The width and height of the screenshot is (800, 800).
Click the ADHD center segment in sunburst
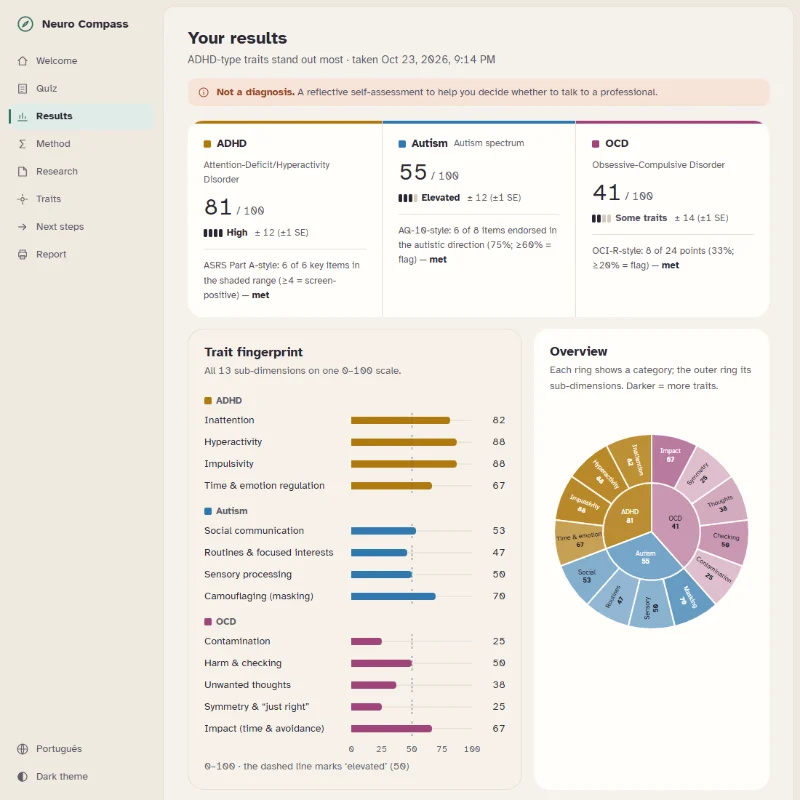[x=630, y=515]
